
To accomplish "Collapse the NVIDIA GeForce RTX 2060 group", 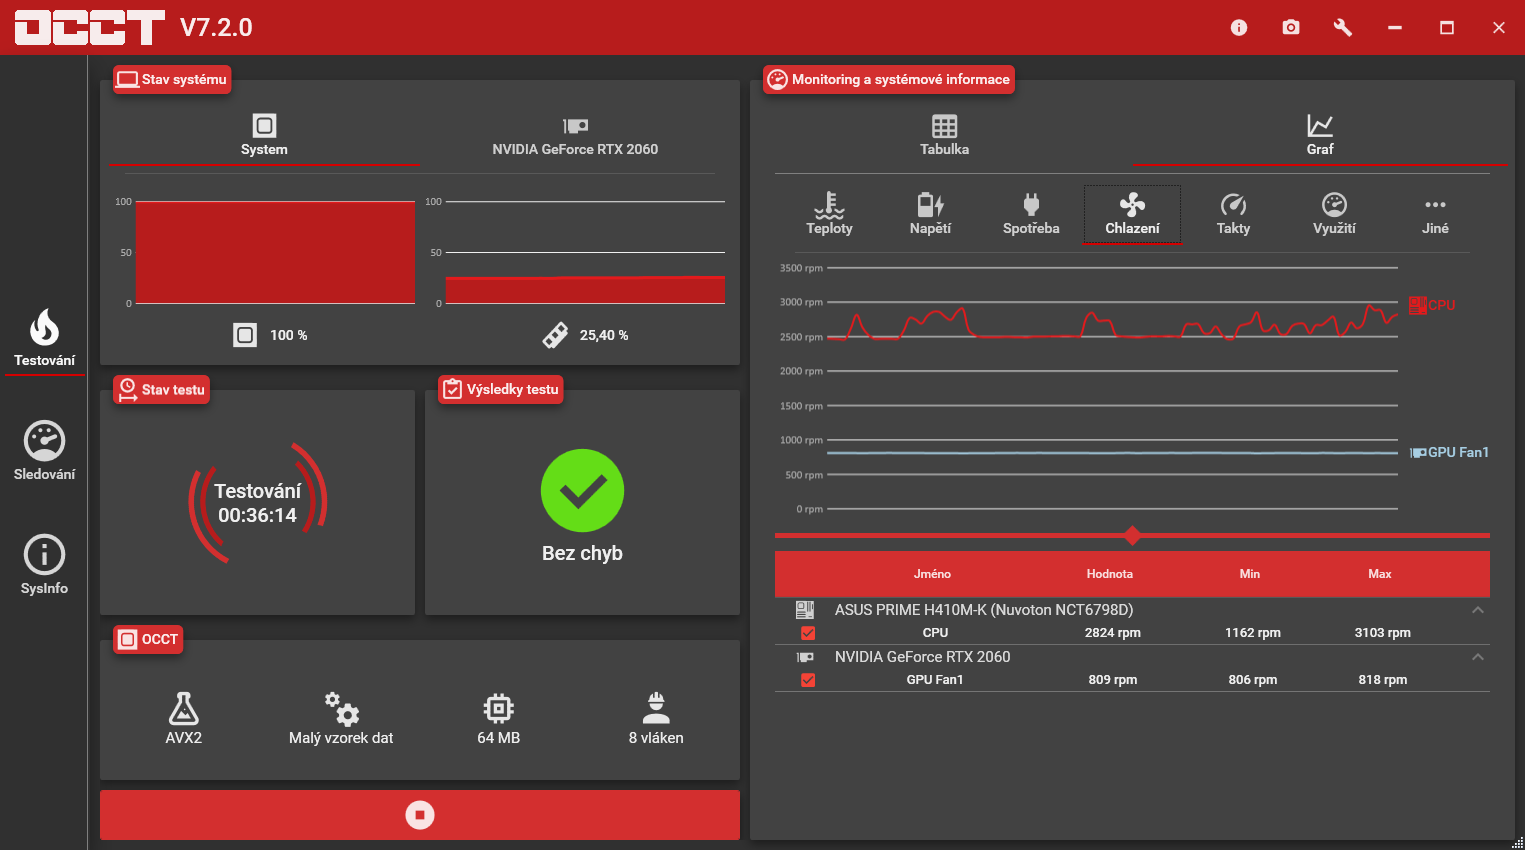I will click(1478, 657).
